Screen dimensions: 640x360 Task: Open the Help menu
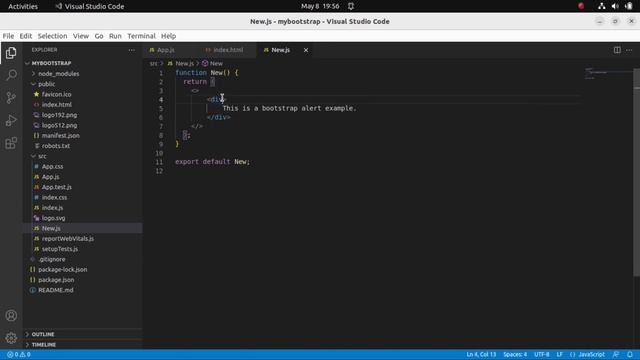(x=168, y=36)
